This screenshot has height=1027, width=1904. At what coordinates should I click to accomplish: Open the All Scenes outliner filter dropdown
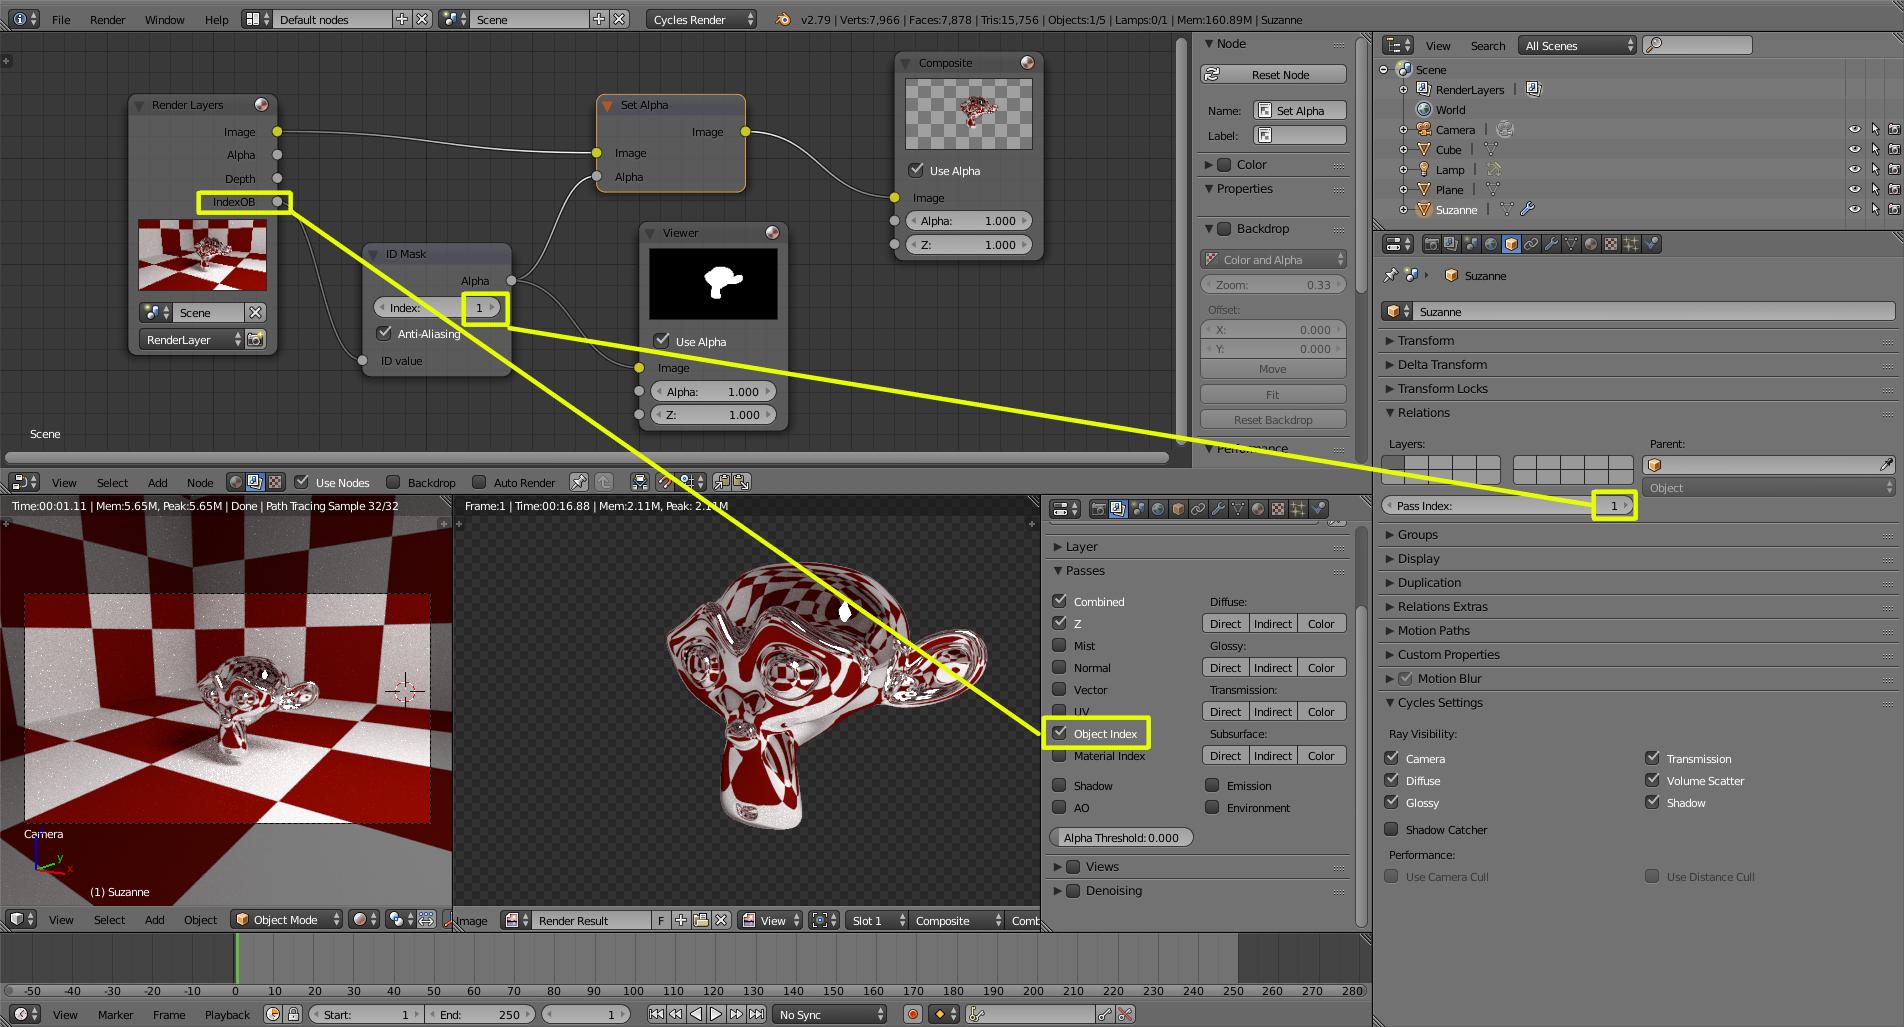(x=1577, y=45)
